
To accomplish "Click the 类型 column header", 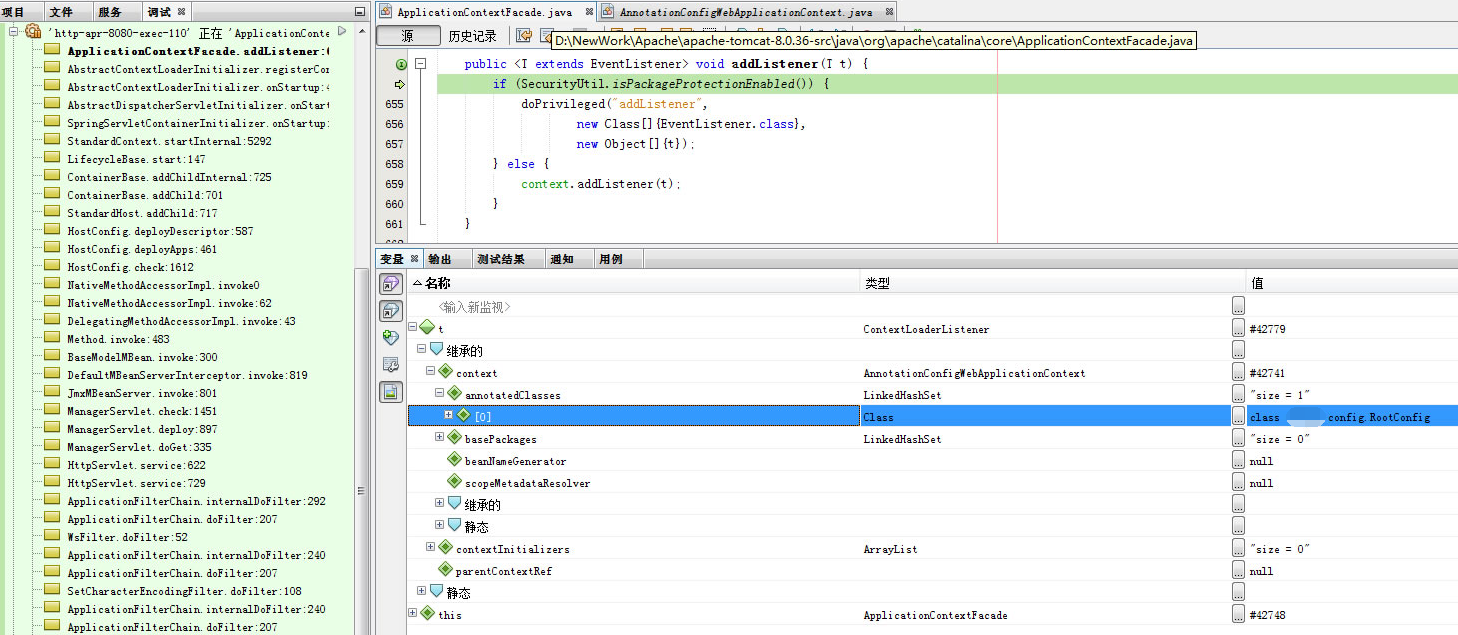I will (x=1053, y=283).
